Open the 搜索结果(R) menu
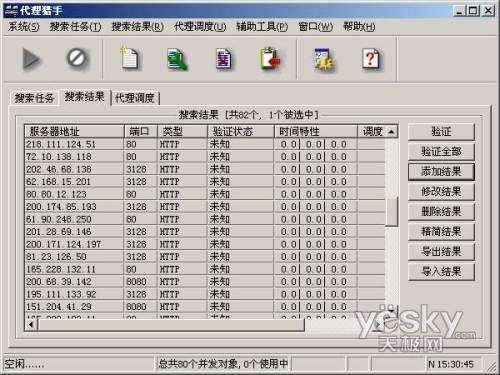This screenshot has width=500, height=375. pos(137,27)
